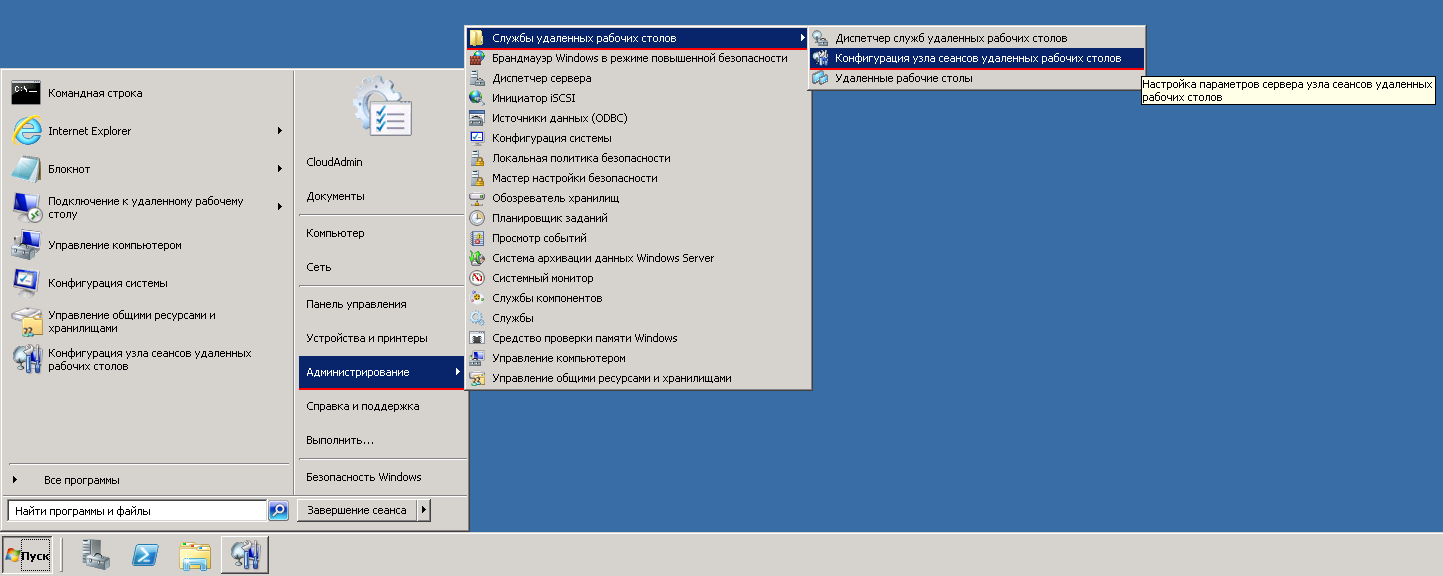Image resolution: width=1443 pixels, height=576 pixels.
Task: Click the Завершение сеанса button
Action: [x=356, y=510]
